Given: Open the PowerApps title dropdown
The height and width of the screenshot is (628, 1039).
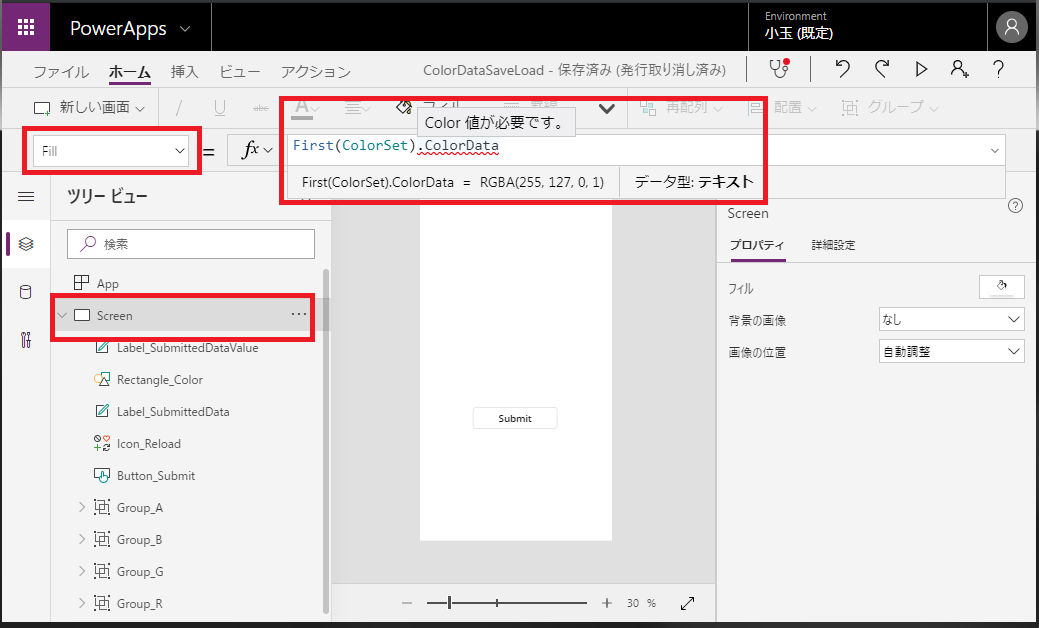Looking at the screenshot, I should click(186, 28).
